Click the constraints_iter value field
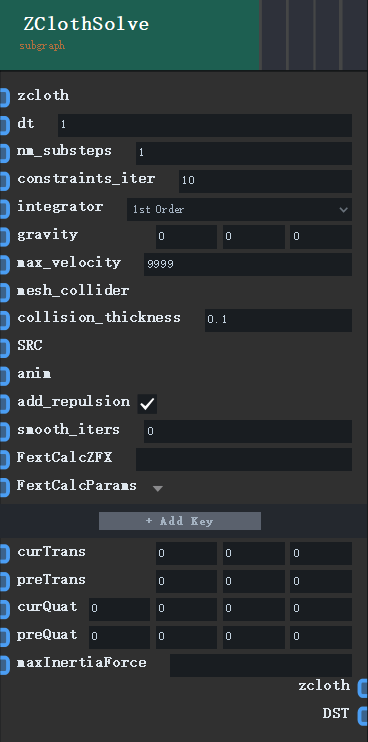Viewport: 368px width, 742px height. [x=265, y=181]
